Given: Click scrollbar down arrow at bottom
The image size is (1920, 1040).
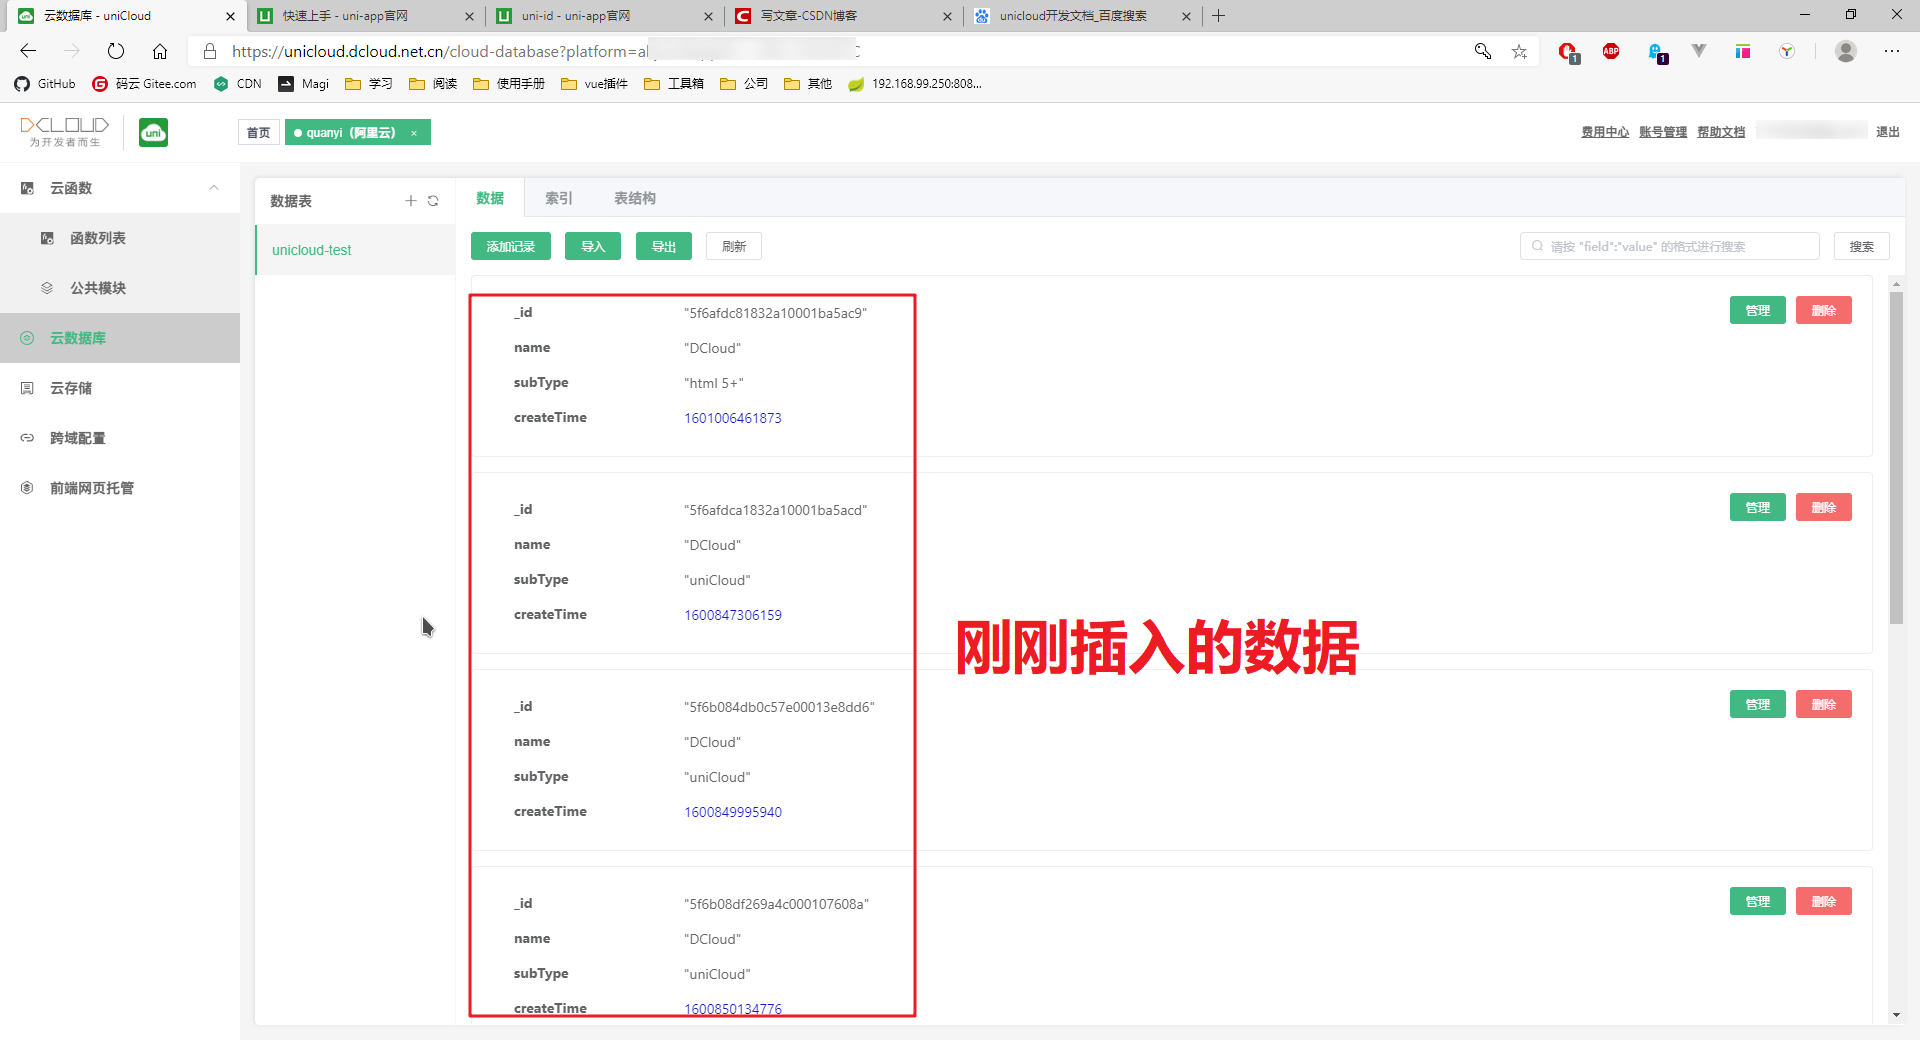Looking at the screenshot, I should pos(1896,1015).
